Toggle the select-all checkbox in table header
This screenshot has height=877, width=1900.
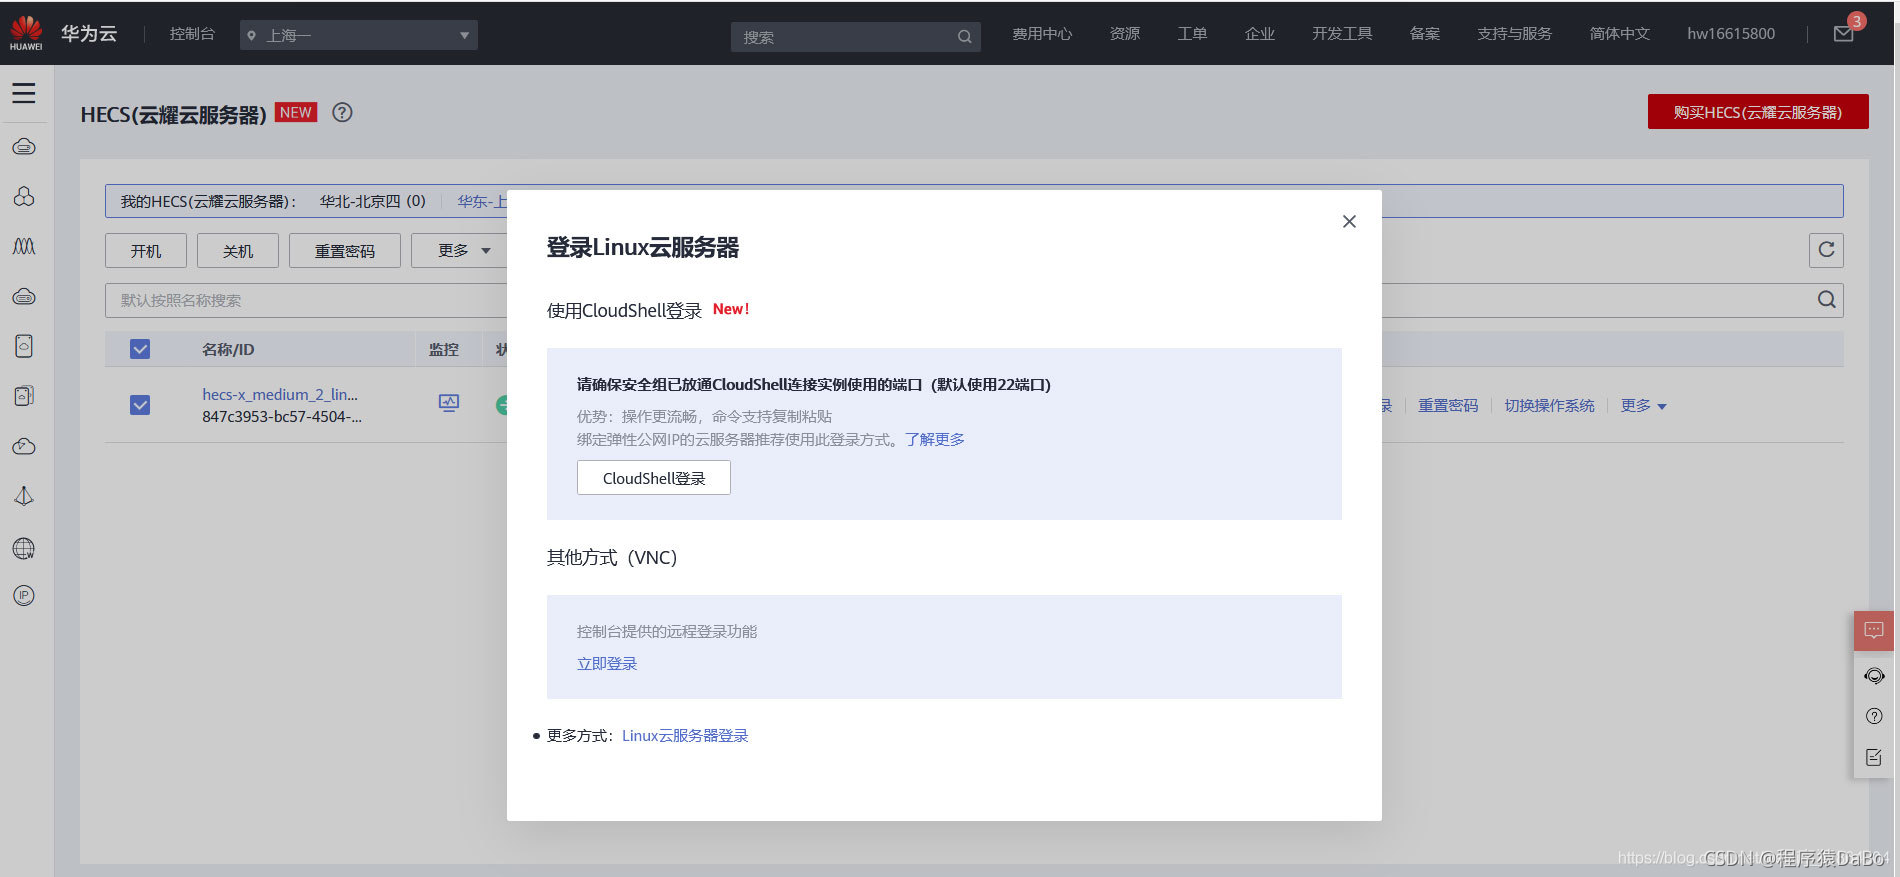click(x=140, y=349)
